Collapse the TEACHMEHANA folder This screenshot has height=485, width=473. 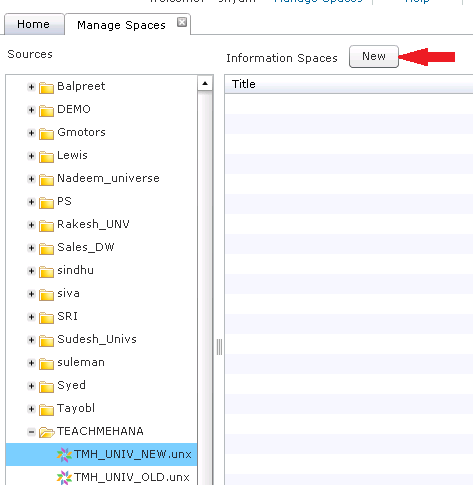point(31,432)
